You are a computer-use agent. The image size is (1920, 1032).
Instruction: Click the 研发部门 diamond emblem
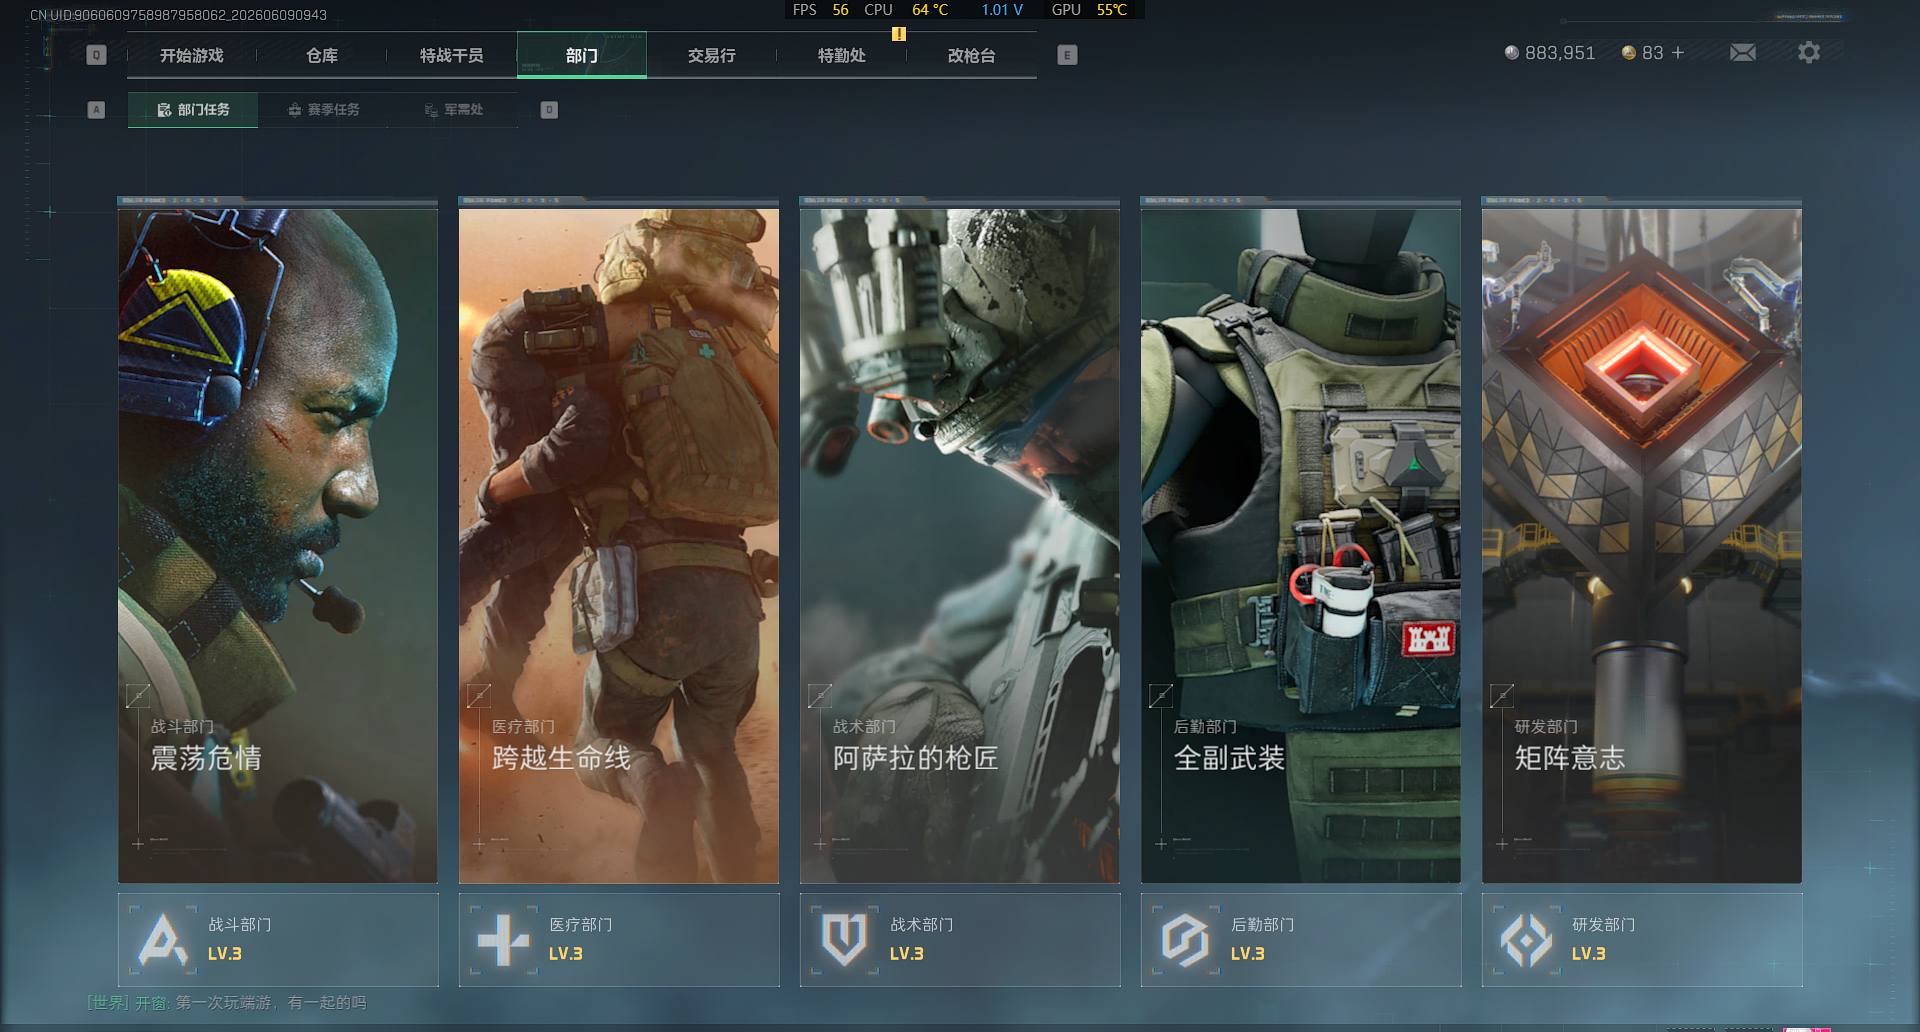point(1526,940)
